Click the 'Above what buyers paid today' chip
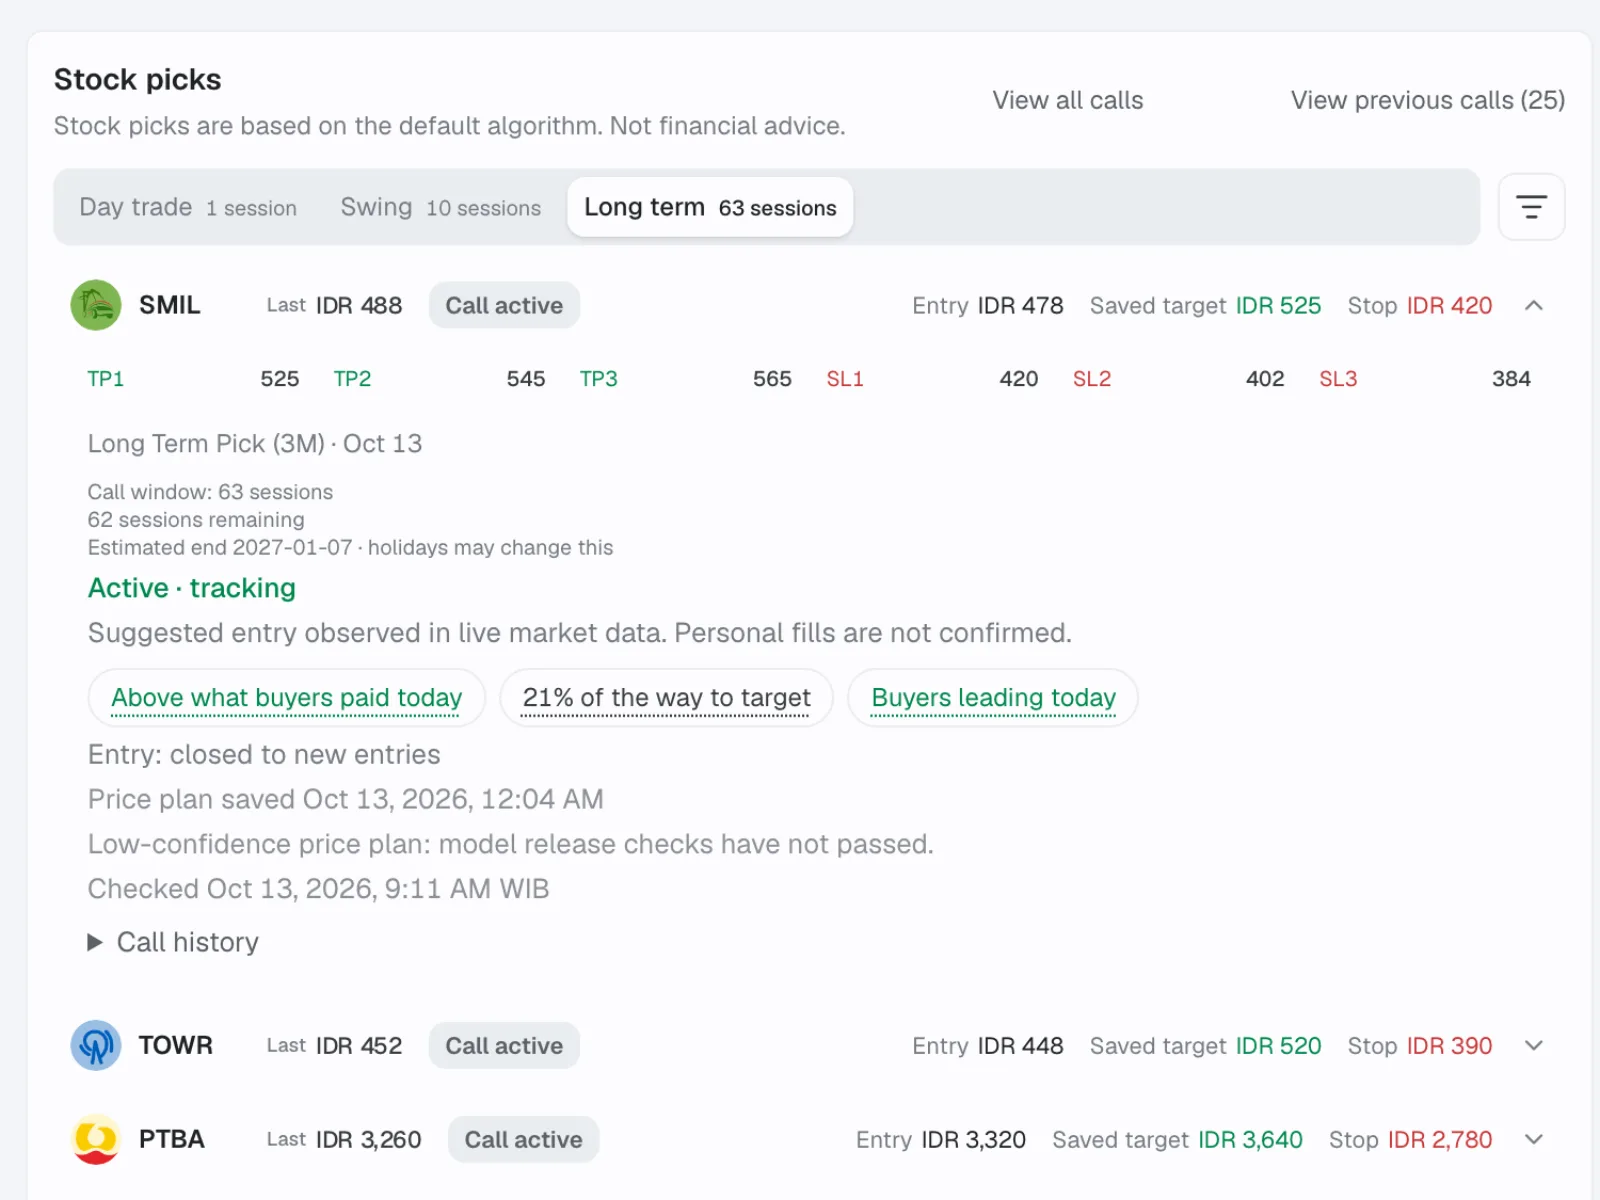 (x=287, y=697)
